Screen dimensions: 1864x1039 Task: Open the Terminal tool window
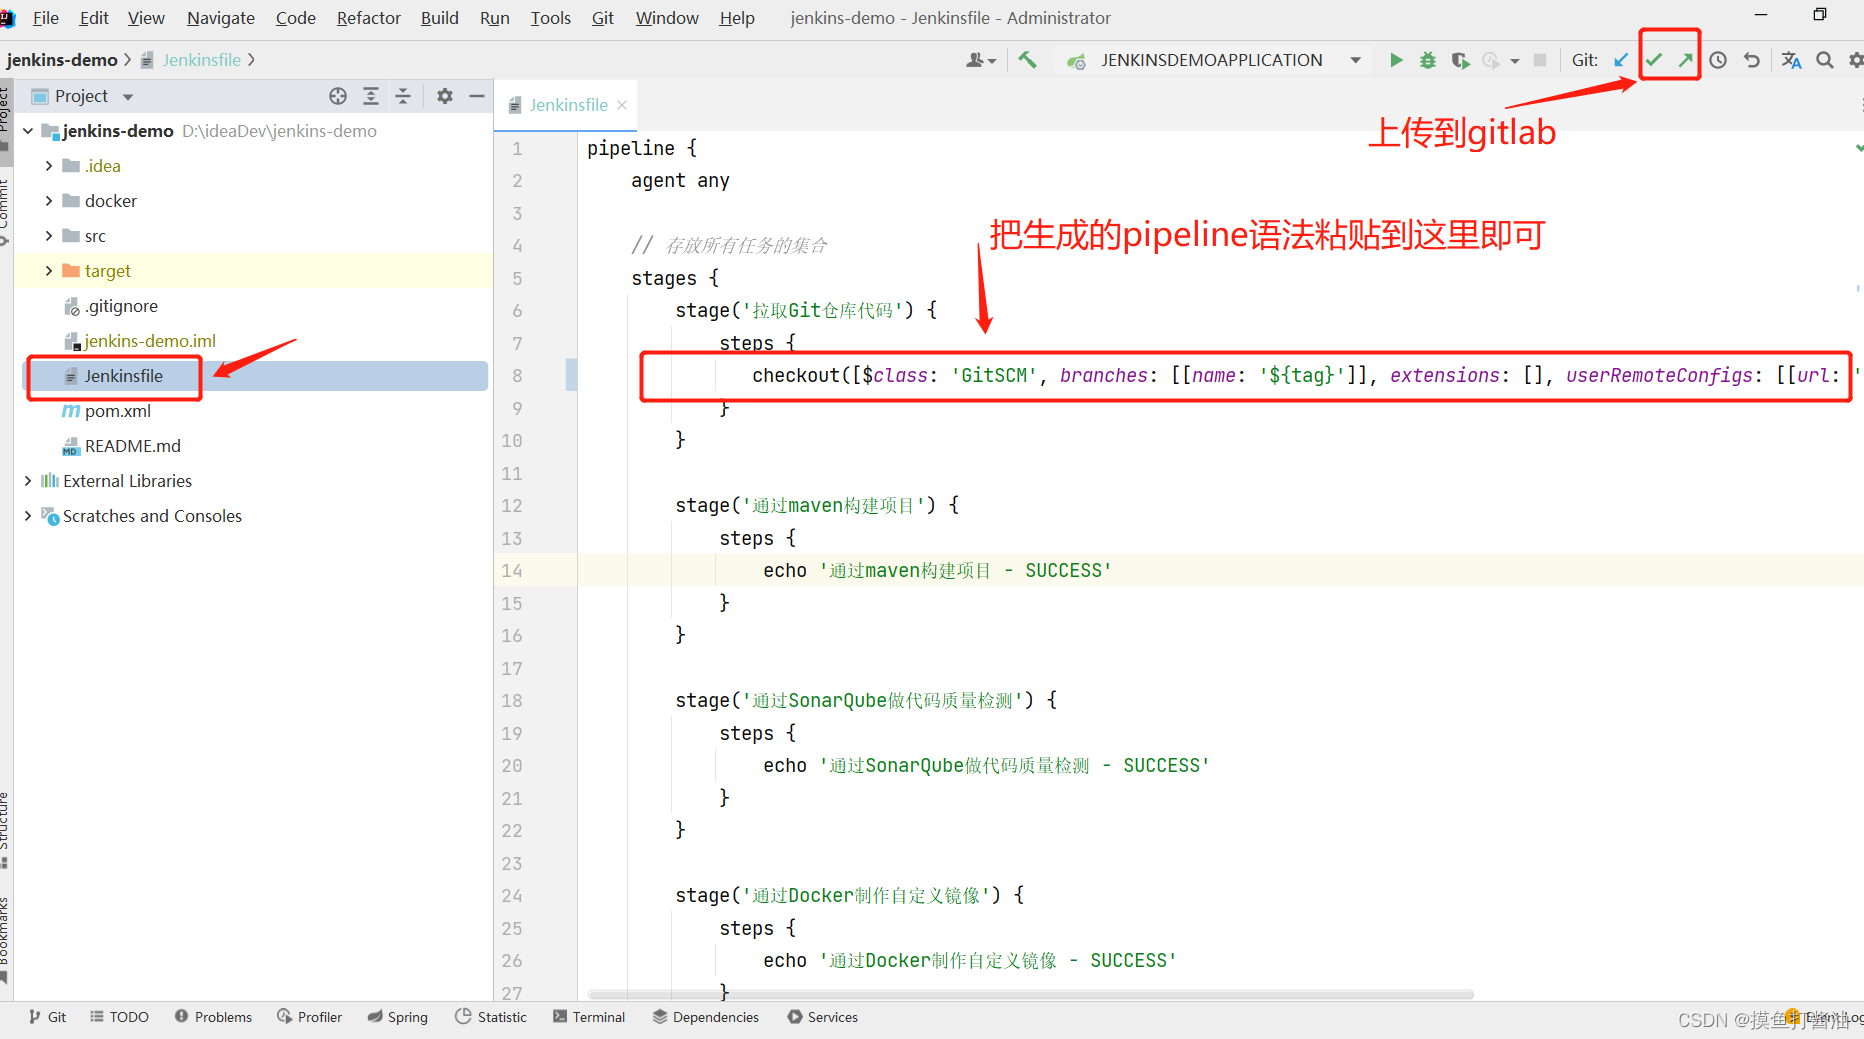point(589,1017)
